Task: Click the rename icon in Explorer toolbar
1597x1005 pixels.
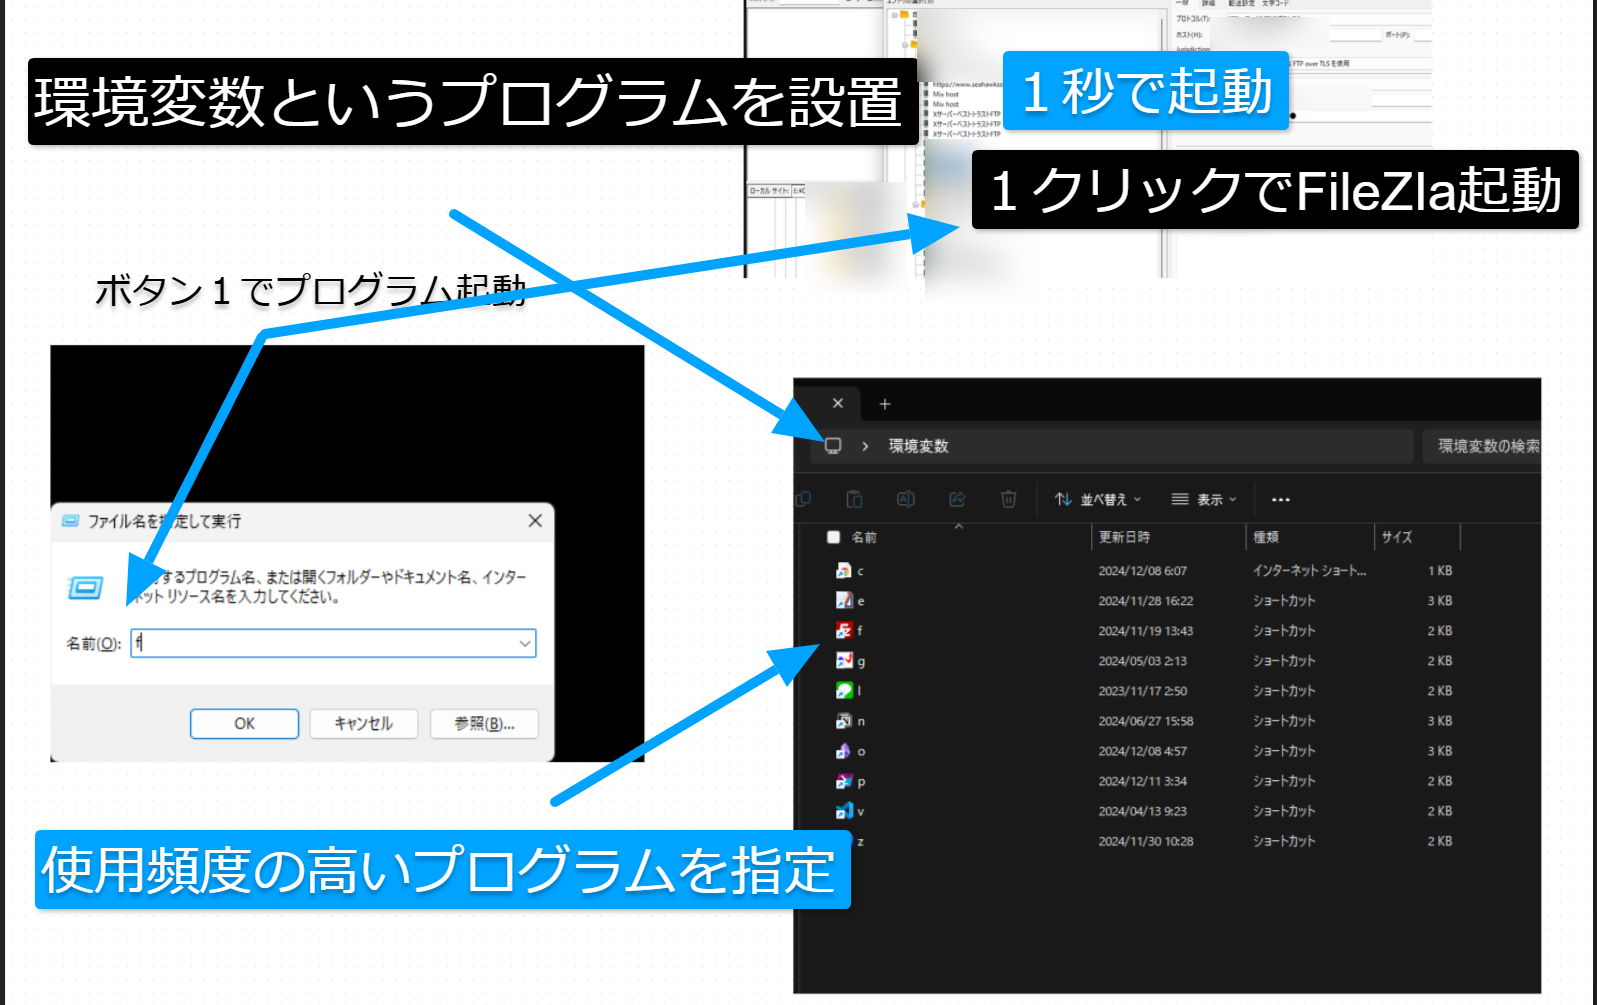Action: 905,499
